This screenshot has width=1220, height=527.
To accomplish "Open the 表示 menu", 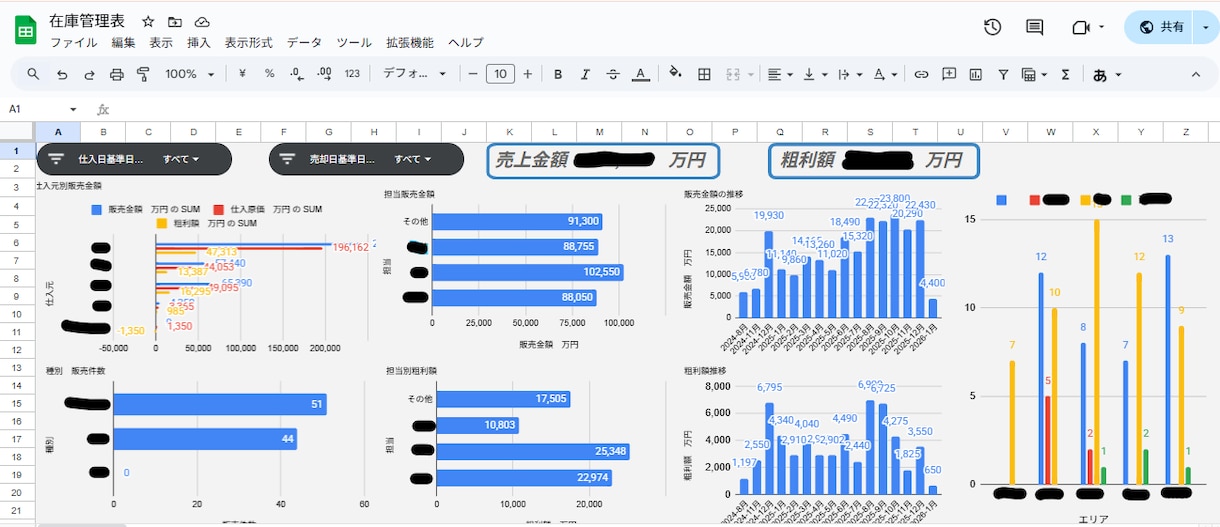I will [161, 43].
